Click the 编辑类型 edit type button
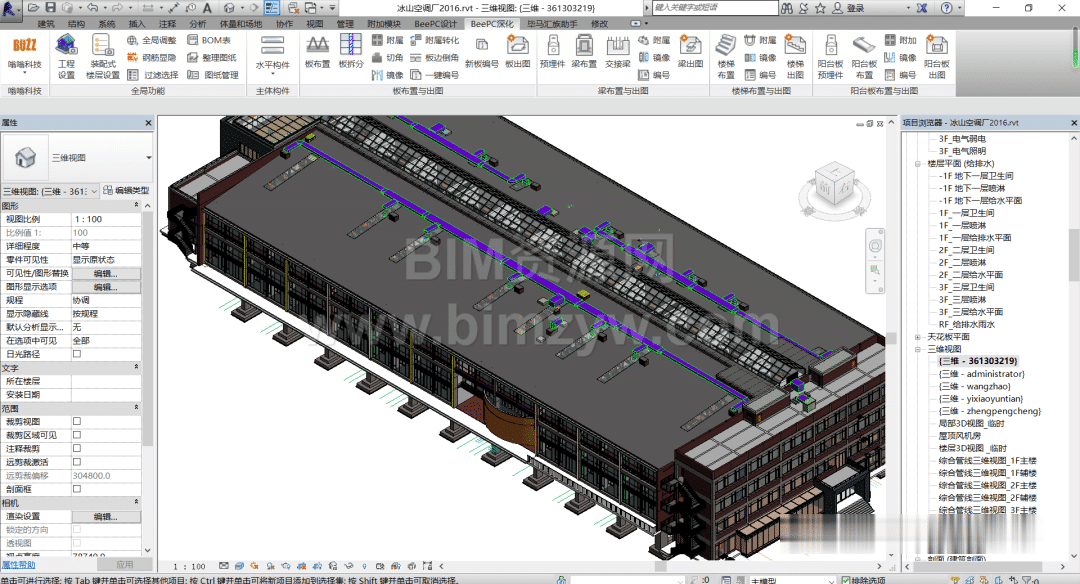Screen dimensions: 1080x584 point(126,191)
